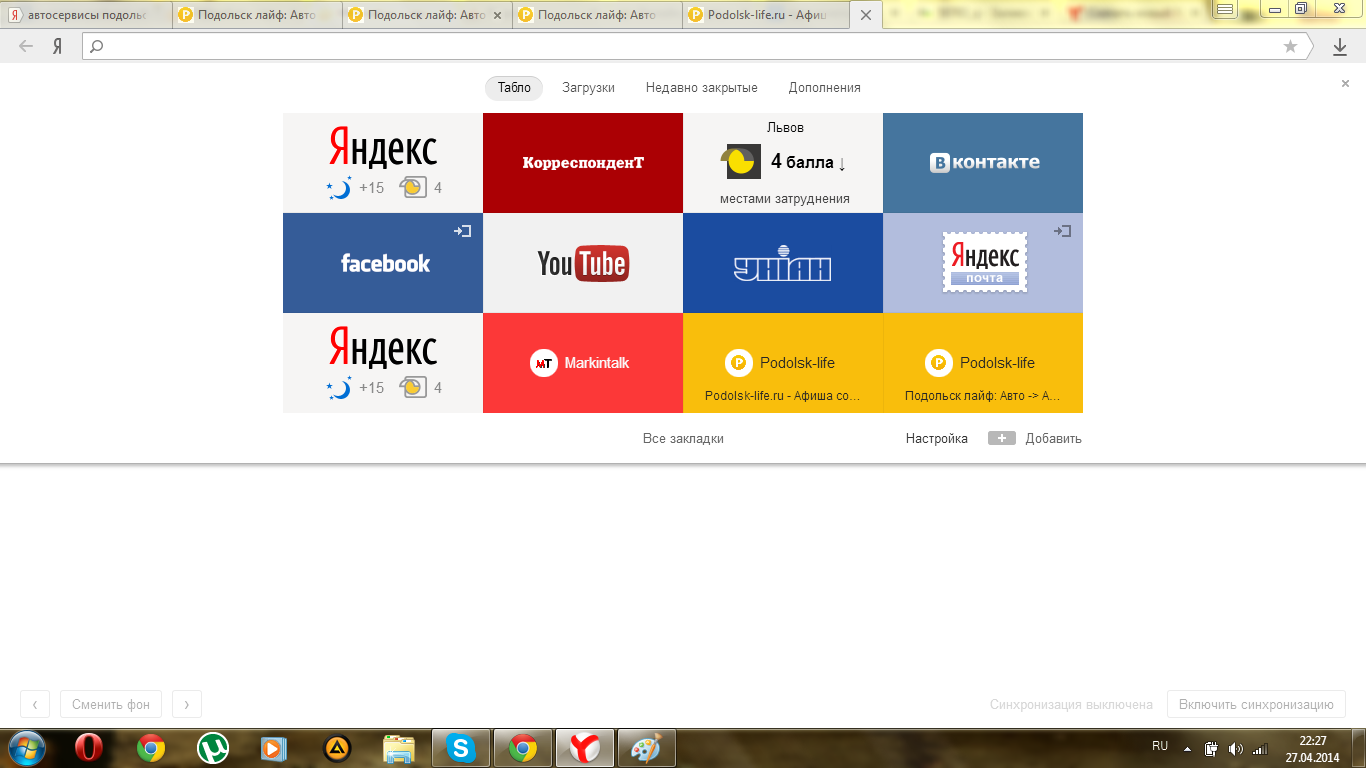Open Podolsk-life tile captioned Афиша
1366x768 pixels.
783,363
